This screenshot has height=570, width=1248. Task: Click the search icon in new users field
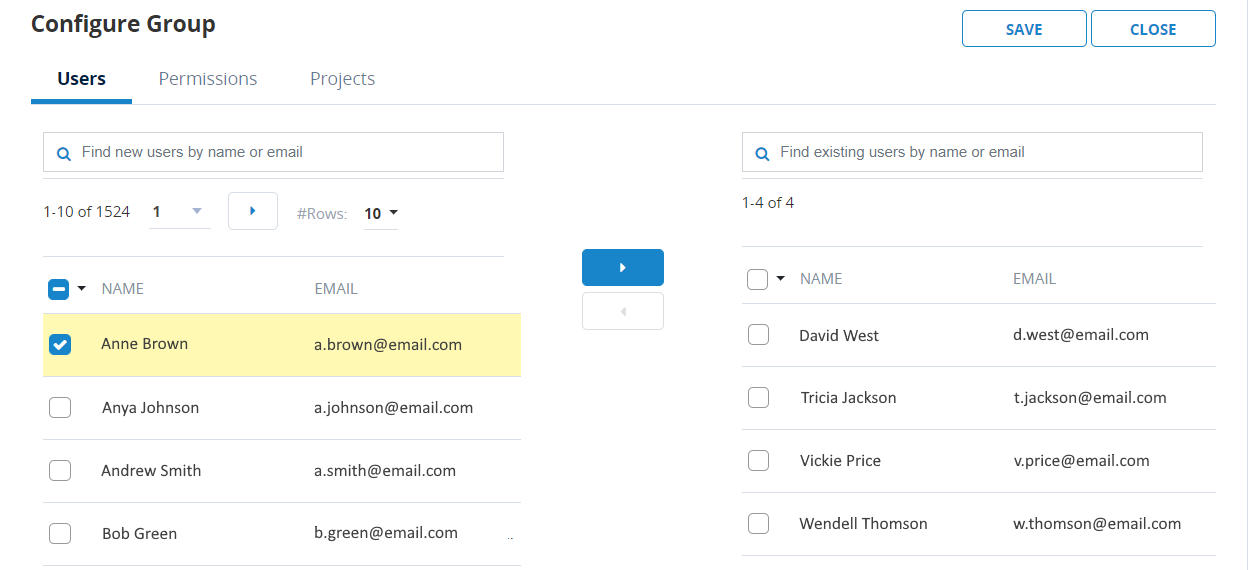[x=64, y=154]
